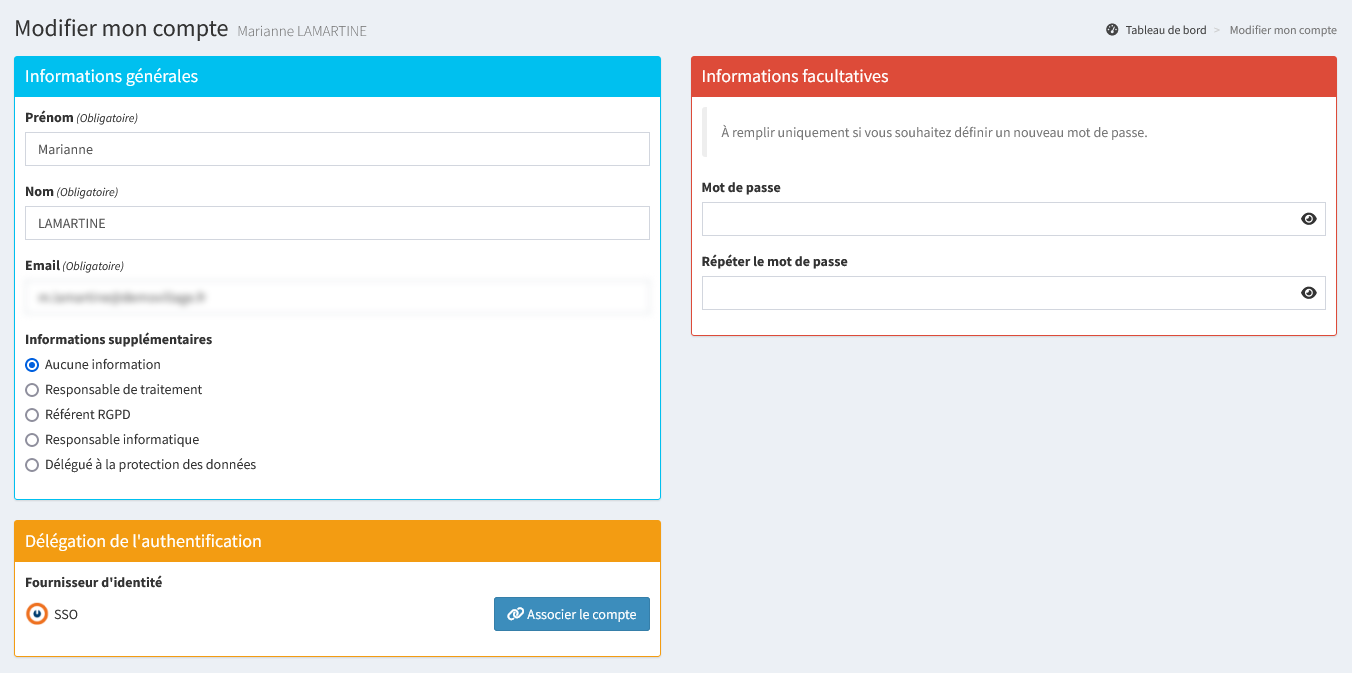The width and height of the screenshot is (1352, 673).
Task: Open the Tableau de bord breadcrumb link
Action: coord(1165,30)
